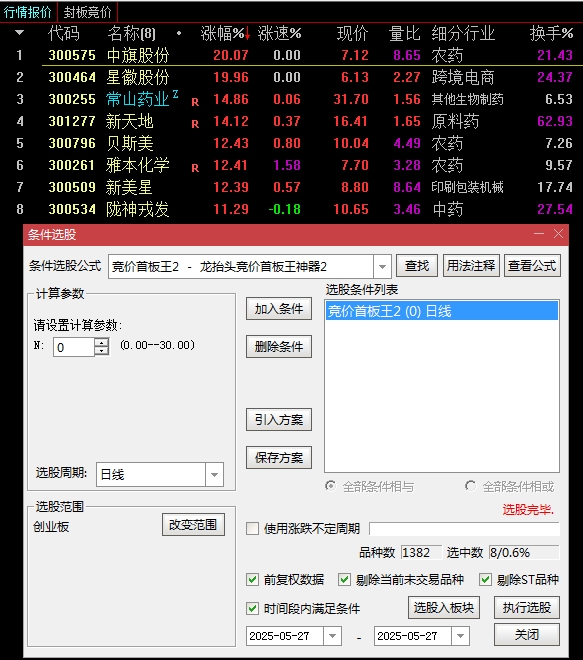Switch to the 行情报价 tab
Viewport: 583px width, 660px height.
coord(28,12)
